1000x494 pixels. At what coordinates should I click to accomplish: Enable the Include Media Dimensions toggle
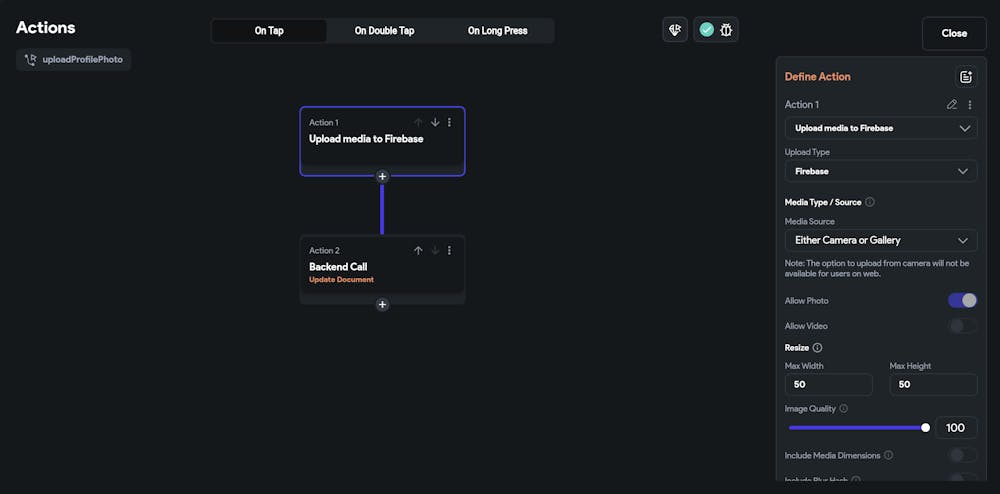[962, 455]
